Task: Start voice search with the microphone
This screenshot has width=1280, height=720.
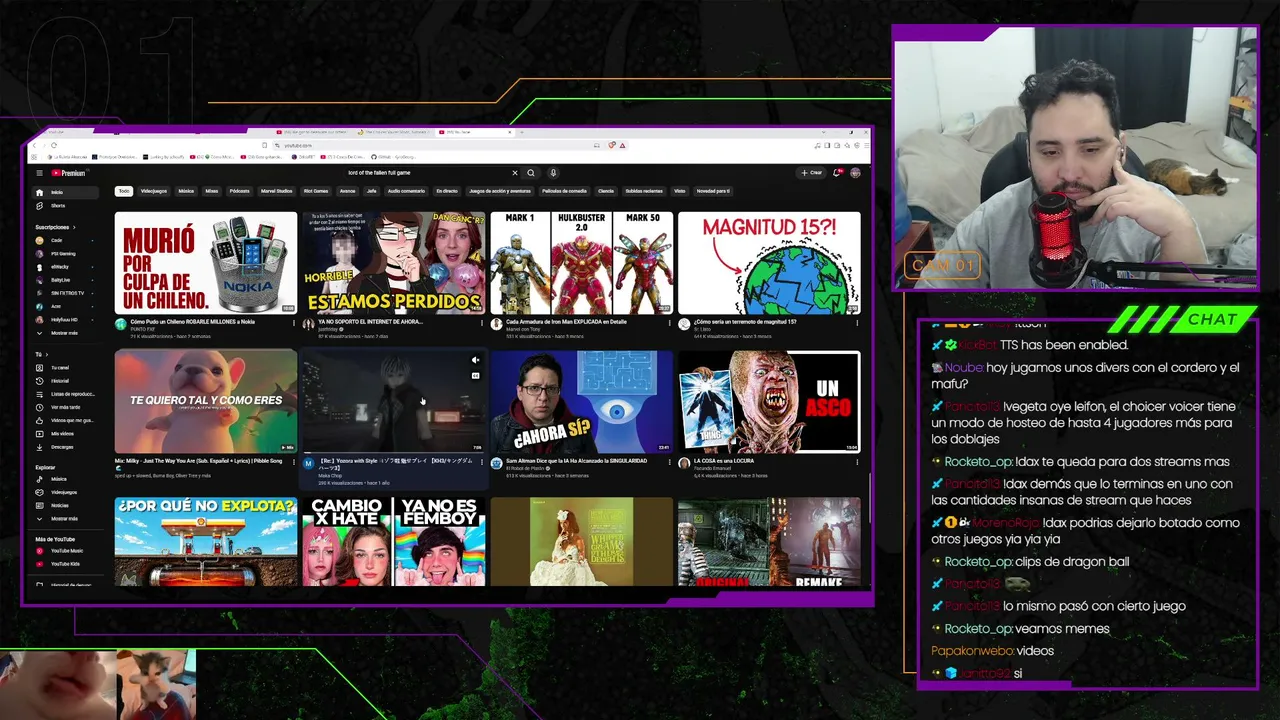Action: [x=553, y=173]
